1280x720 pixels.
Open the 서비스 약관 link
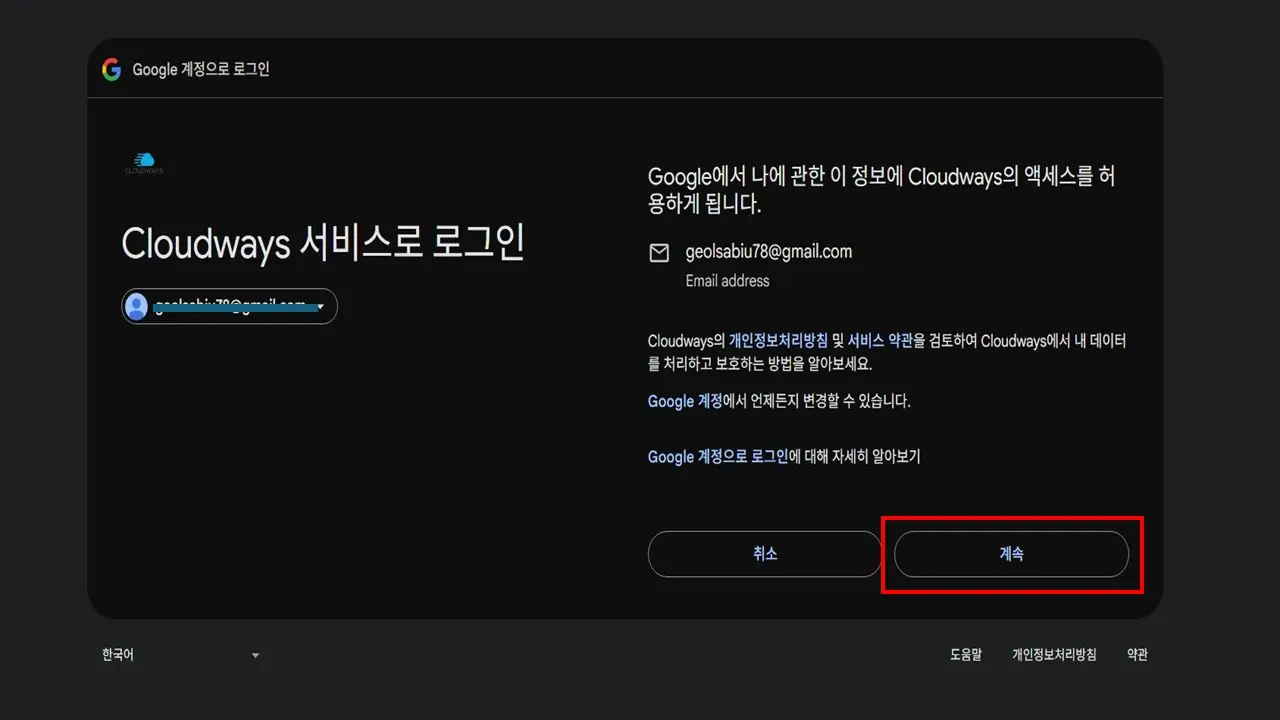880,341
